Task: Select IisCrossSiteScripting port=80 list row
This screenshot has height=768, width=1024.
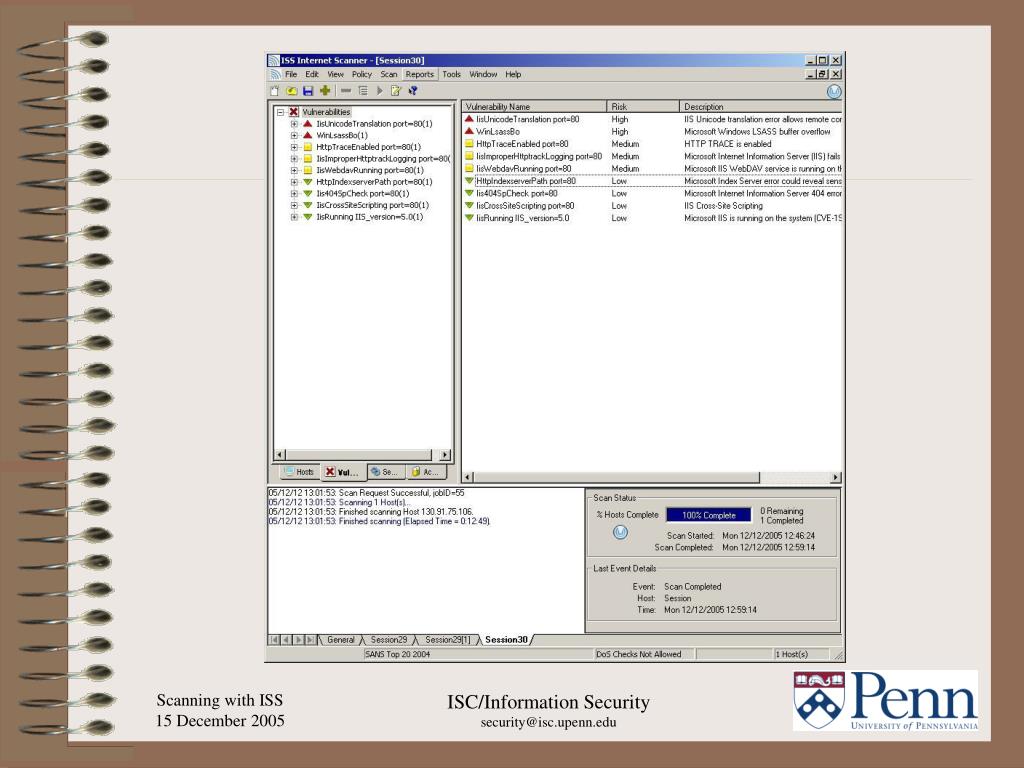Action: coord(525,206)
